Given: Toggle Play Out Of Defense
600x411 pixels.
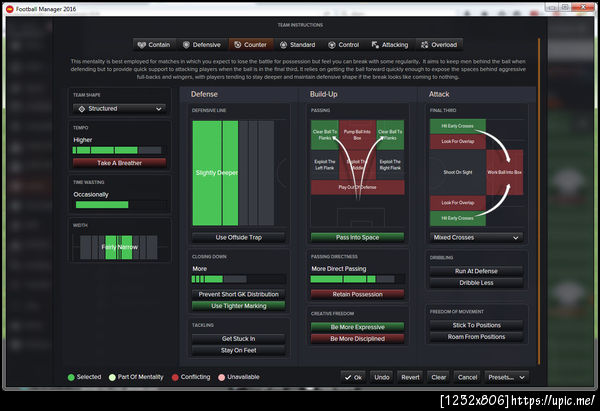Looking at the screenshot, I should (357, 187).
